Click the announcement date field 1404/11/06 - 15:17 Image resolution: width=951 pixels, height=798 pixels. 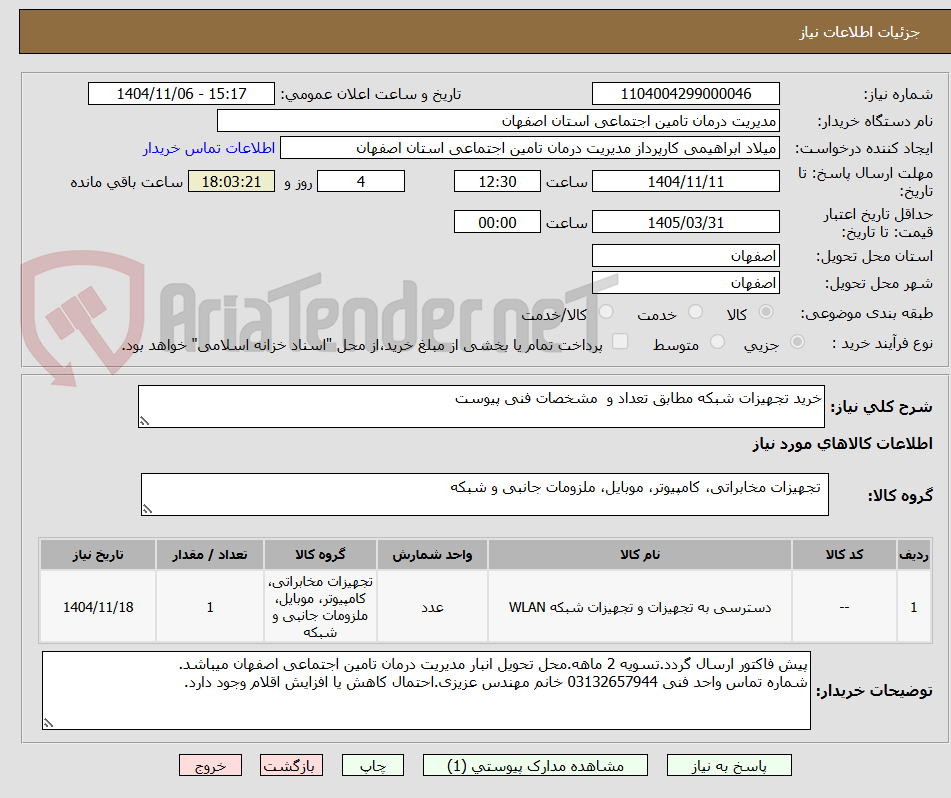click(x=181, y=94)
